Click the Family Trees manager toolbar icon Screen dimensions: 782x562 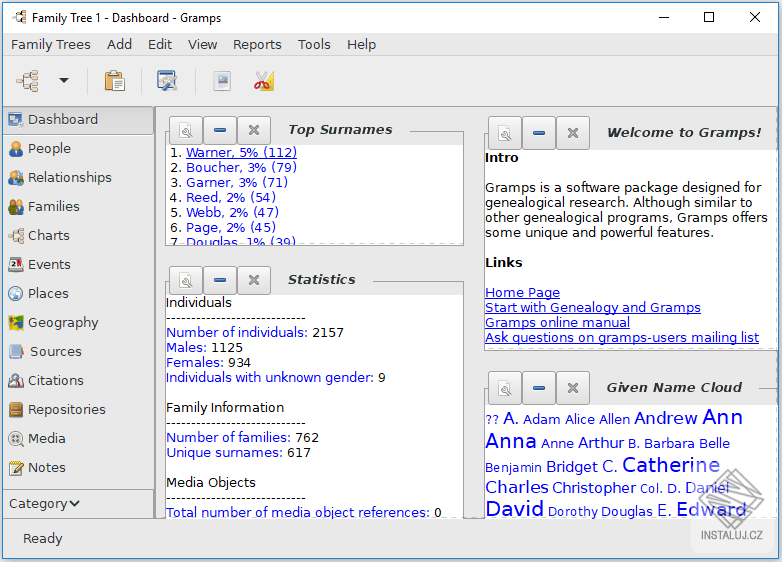27,81
